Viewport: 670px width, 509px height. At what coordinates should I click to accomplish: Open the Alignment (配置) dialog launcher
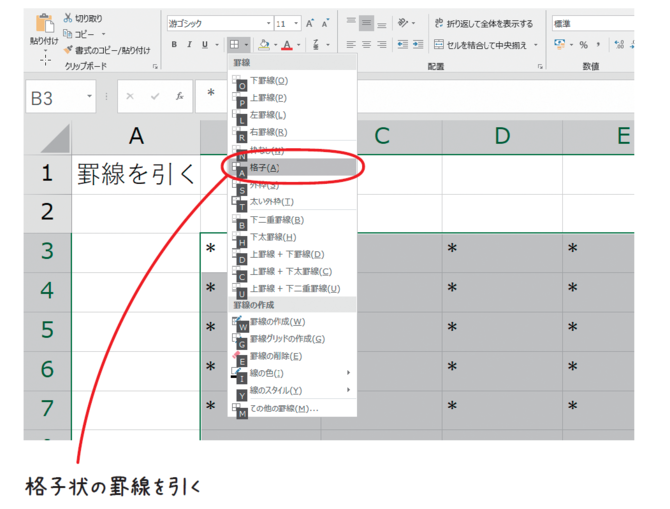coord(540,66)
